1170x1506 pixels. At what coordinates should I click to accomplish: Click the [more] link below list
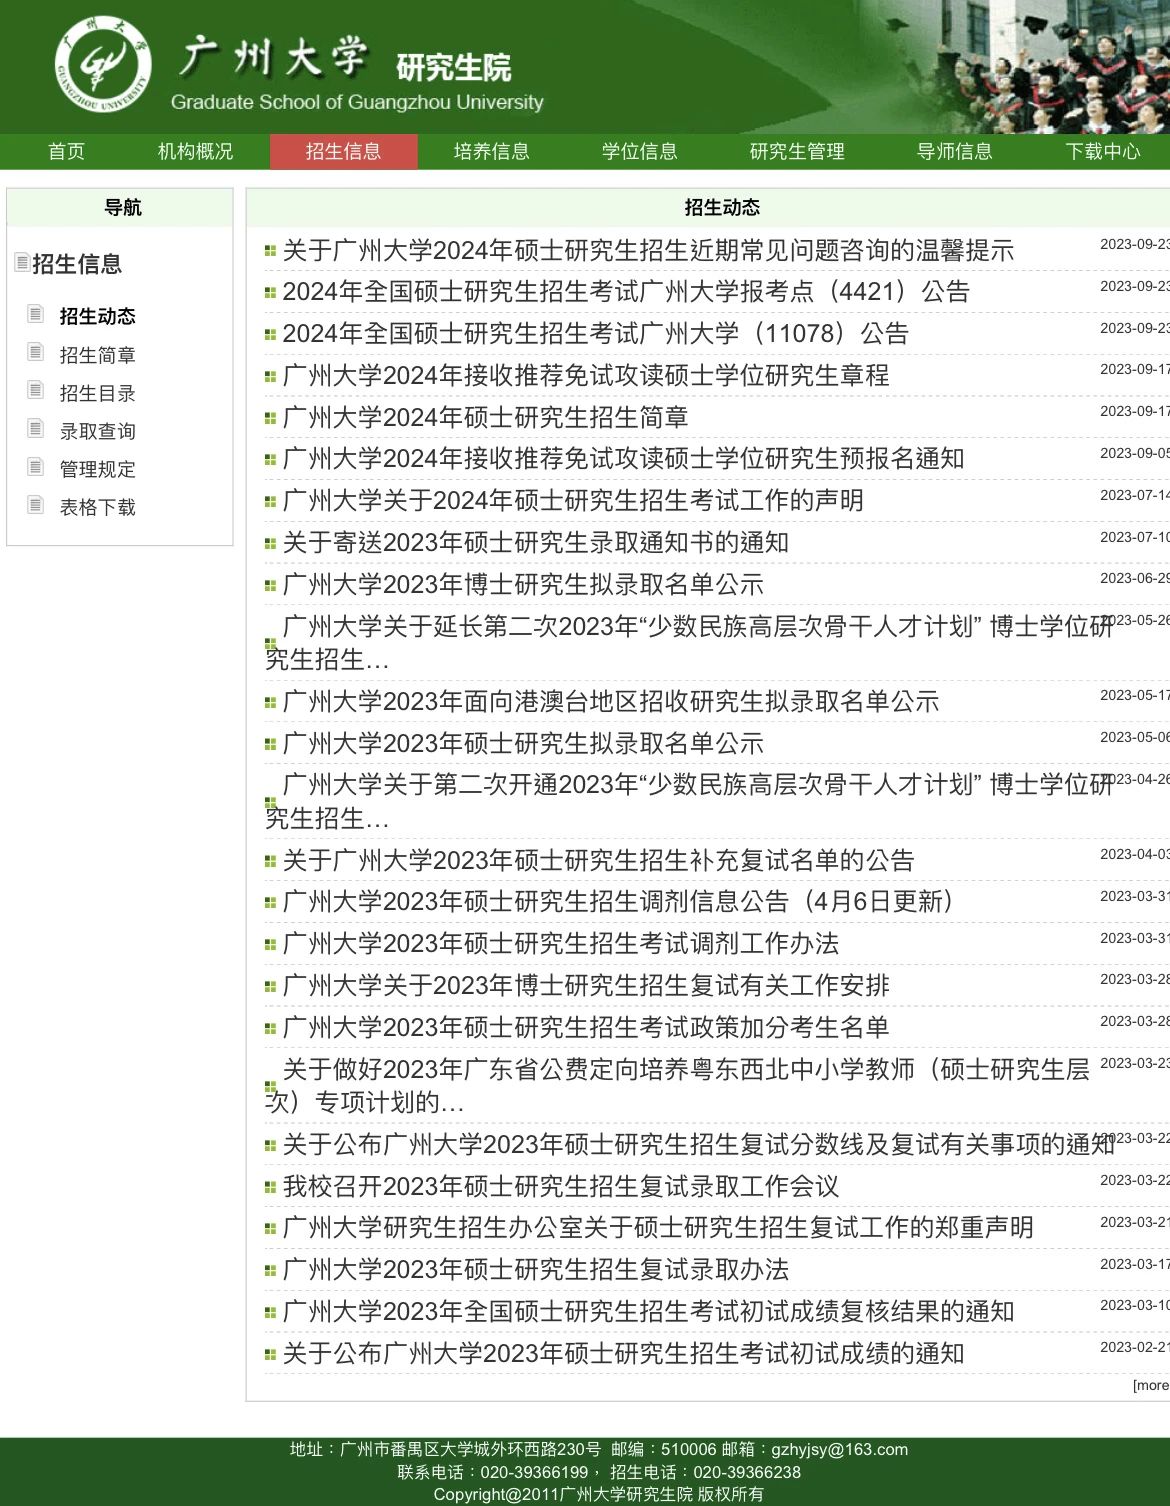(1150, 1385)
